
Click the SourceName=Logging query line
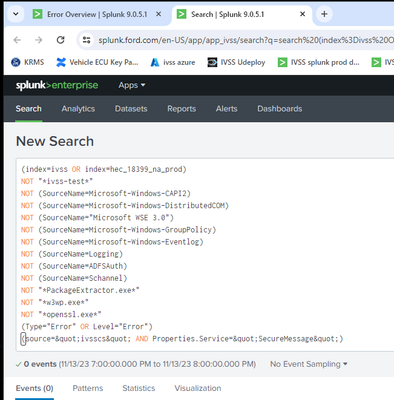click(x=72, y=254)
